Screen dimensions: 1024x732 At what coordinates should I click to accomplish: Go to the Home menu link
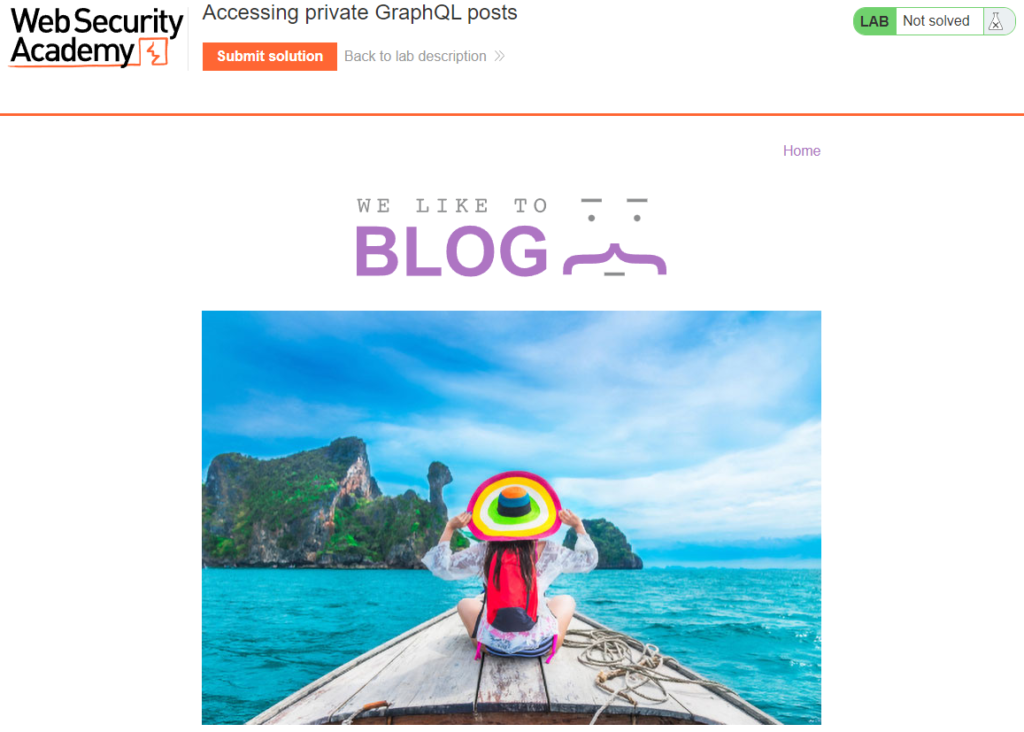(x=801, y=151)
